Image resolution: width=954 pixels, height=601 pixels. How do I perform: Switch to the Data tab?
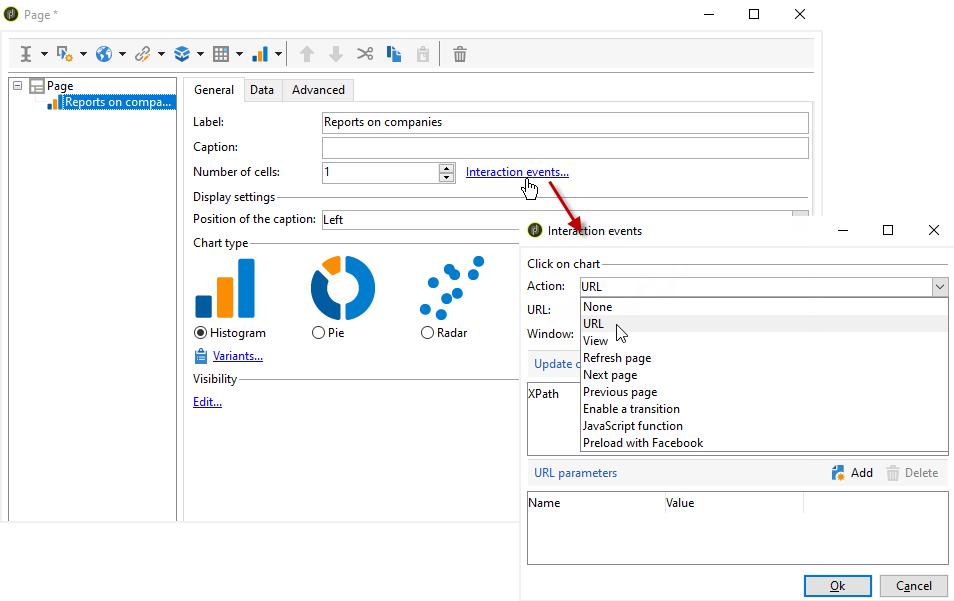pyautogui.click(x=262, y=89)
